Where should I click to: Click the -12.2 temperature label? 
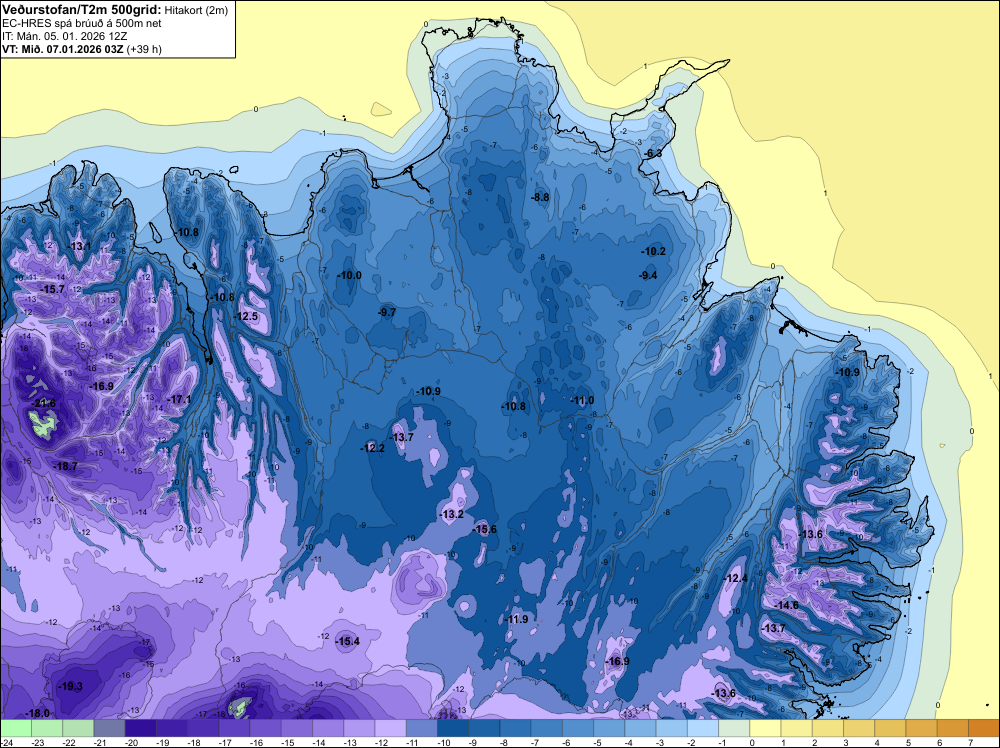(372, 448)
